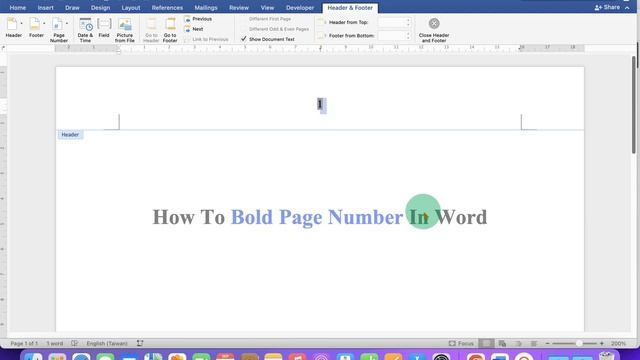Viewport: 640px width, 360px height.
Task: Click the vertical scrollbar thumb
Action: point(634,104)
